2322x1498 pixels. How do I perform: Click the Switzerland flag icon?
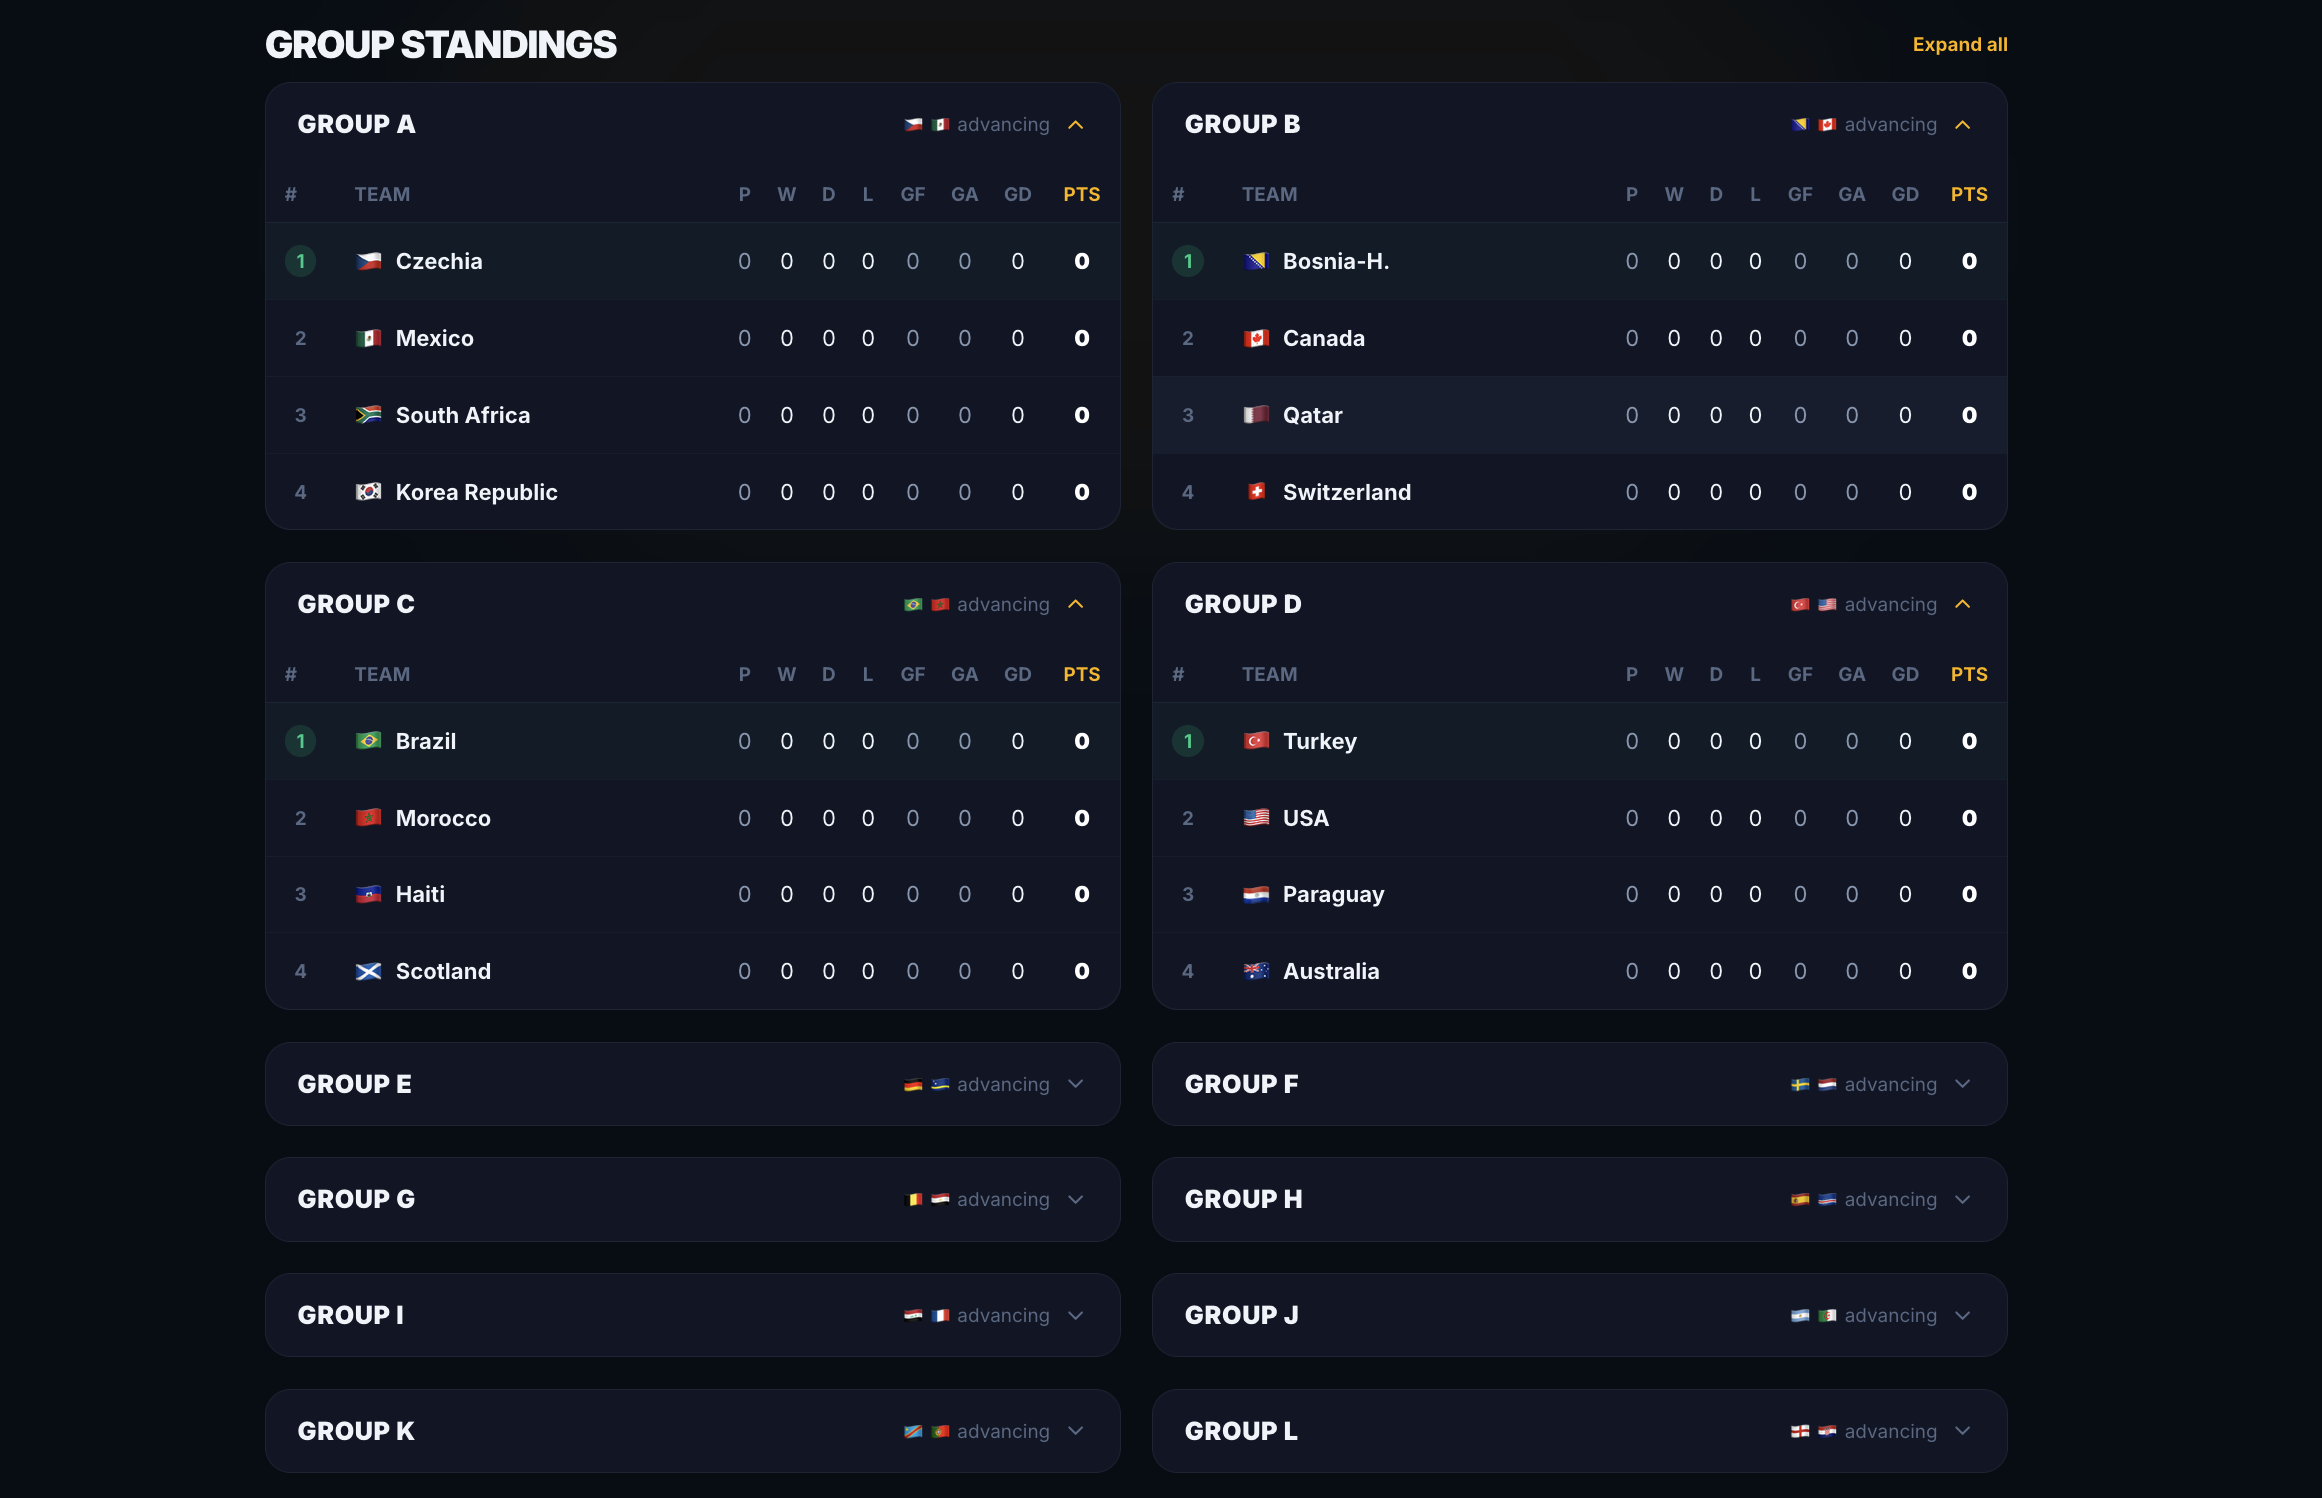pyautogui.click(x=1256, y=492)
